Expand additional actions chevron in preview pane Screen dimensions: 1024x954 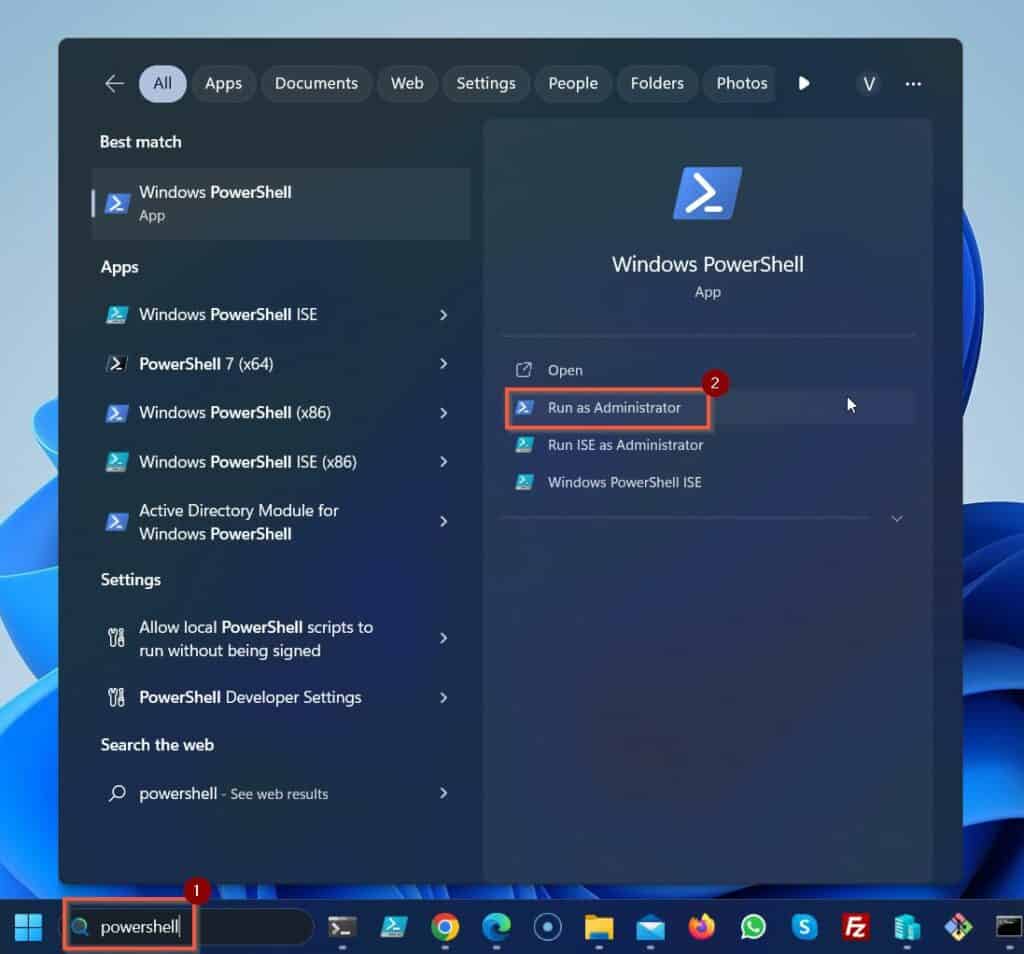[897, 519]
